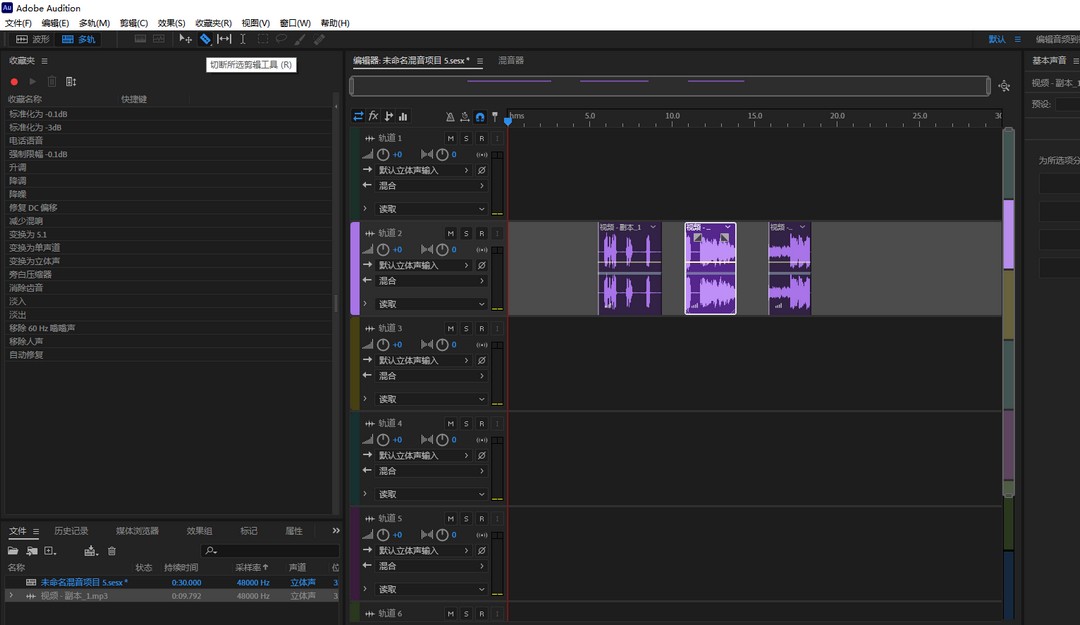Select the razor cut selected clips tool
1080x625 pixels.
pos(205,39)
